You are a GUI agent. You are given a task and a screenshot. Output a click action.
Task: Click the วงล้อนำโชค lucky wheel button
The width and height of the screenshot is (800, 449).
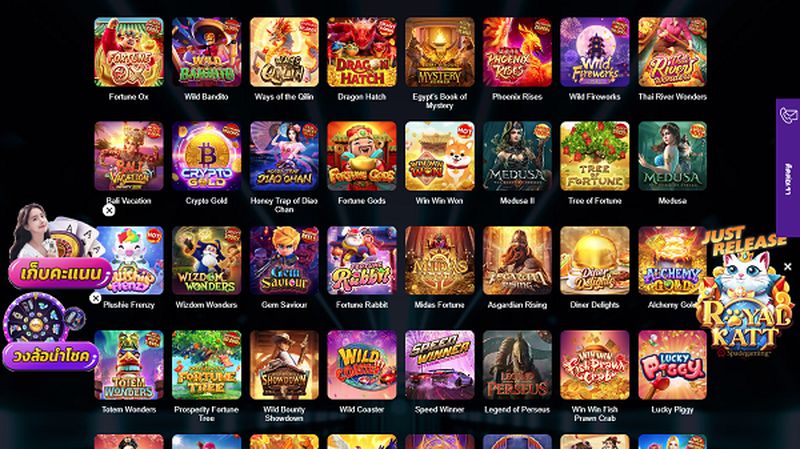pyautogui.click(x=50, y=356)
